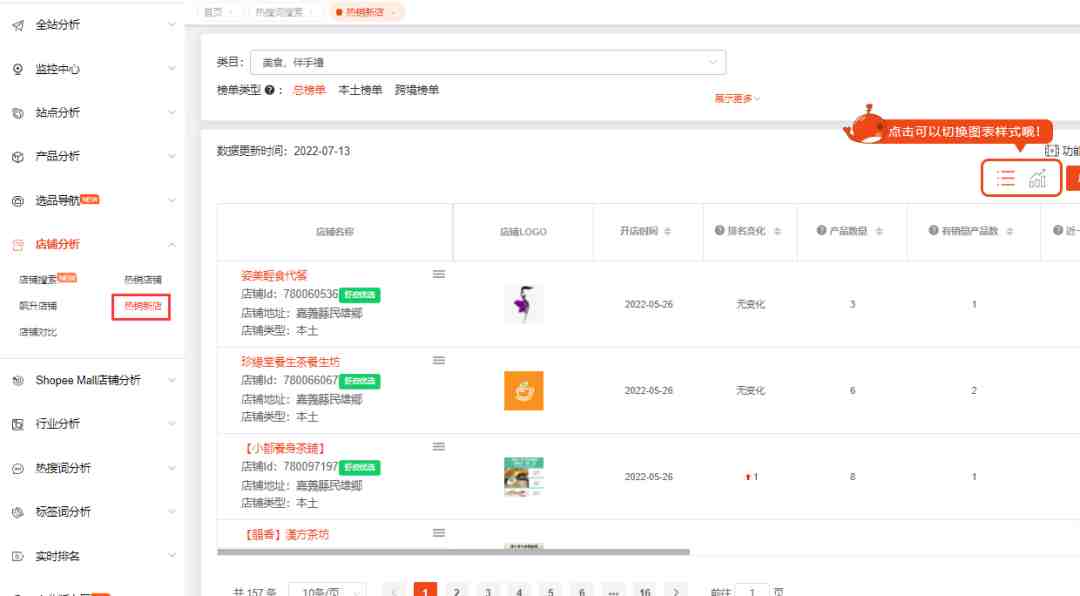Screen dimensions: 1080x596
Task: Open the 【小銘養身茶舖】 shop link
Action: 284,449
